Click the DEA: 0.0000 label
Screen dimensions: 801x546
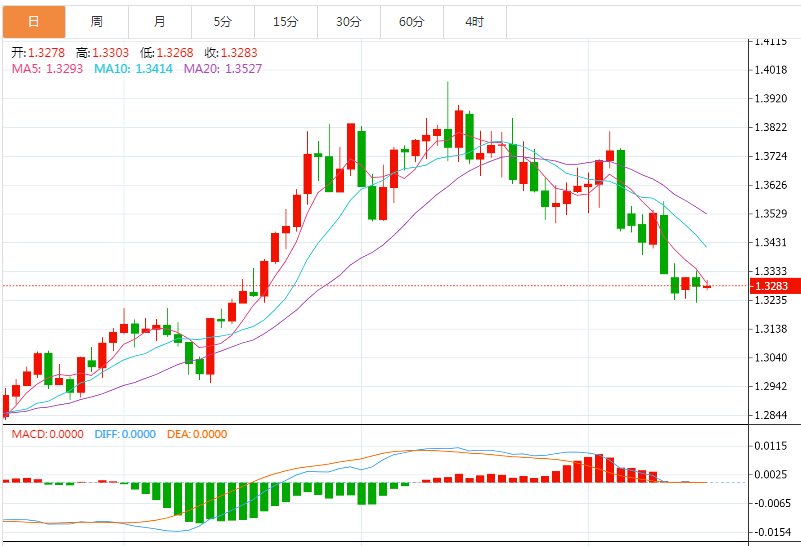(x=197, y=434)
